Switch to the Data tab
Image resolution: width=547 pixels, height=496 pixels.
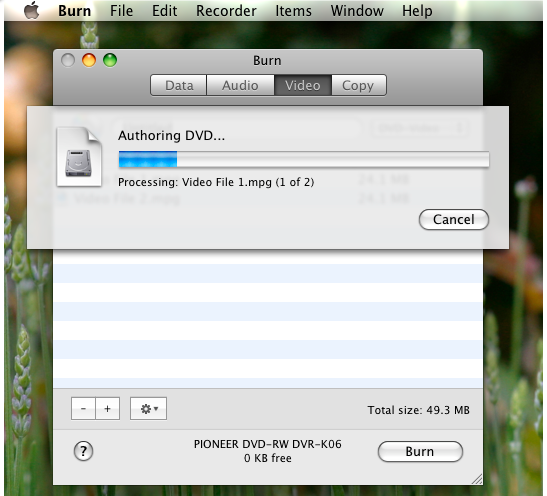coord(179,85)
